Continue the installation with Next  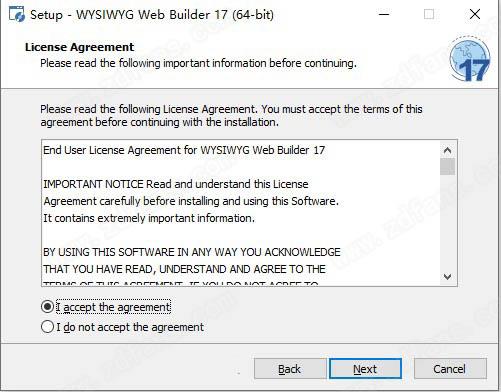point(365,369)
